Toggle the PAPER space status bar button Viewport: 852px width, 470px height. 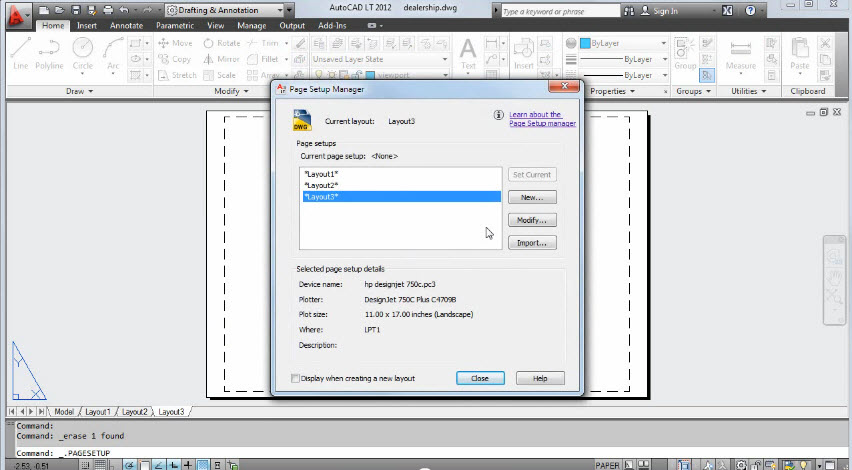click(x=607, y=465)
